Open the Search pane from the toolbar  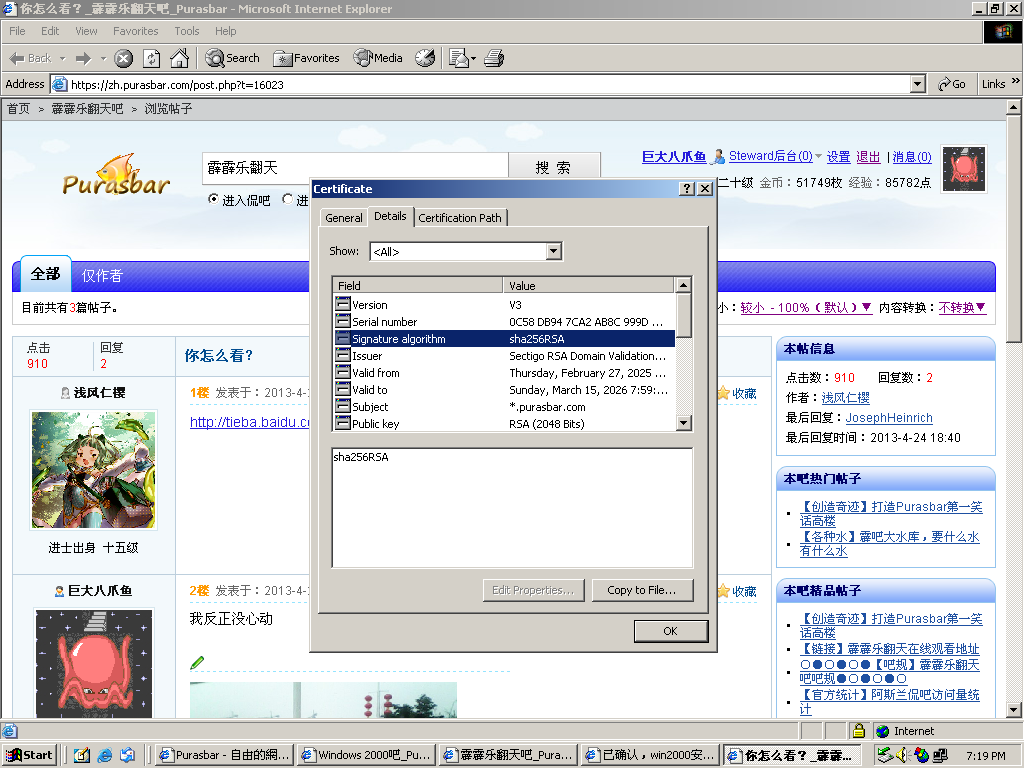point(232,58)
